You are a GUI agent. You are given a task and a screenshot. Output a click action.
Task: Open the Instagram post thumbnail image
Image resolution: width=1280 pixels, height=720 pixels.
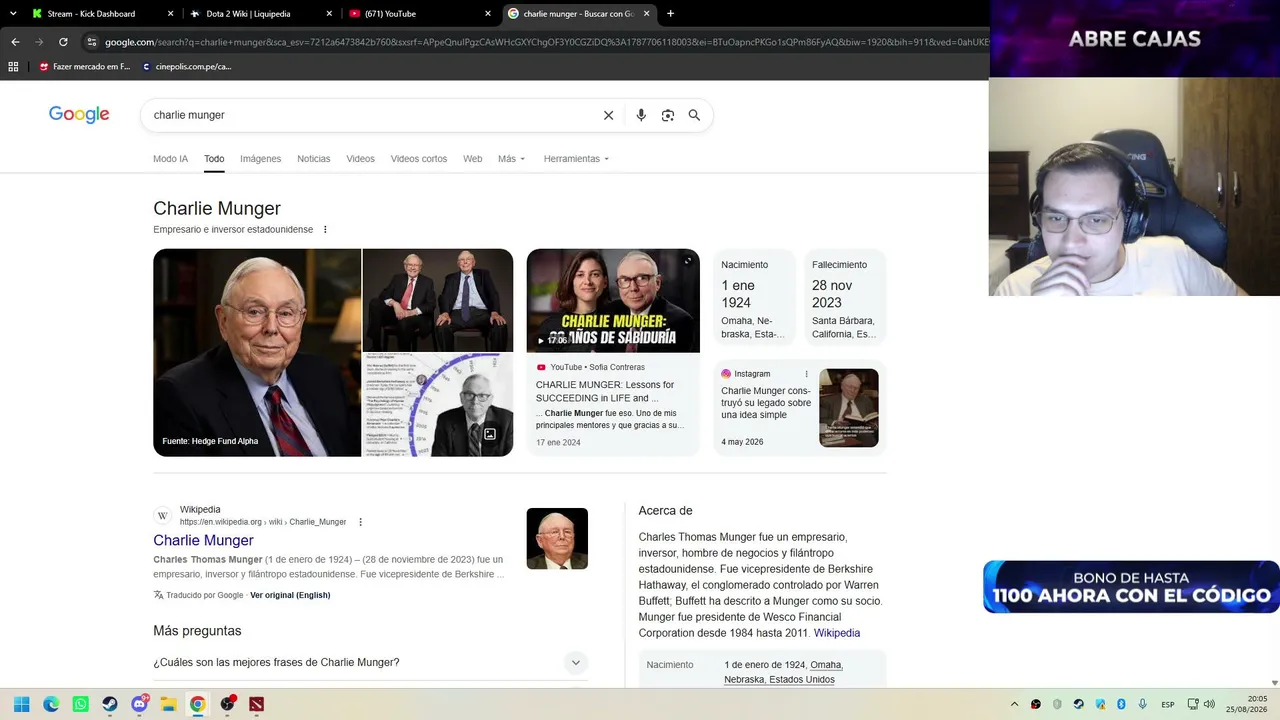(849, 408)
